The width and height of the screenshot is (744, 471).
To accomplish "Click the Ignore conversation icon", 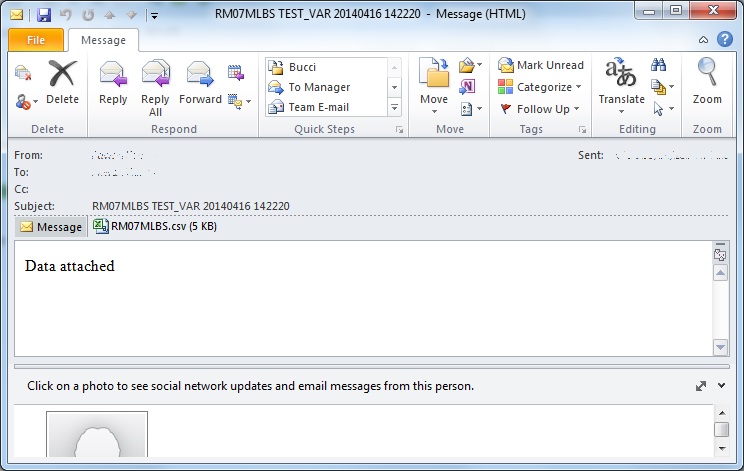I will click(x=23, y=73).
